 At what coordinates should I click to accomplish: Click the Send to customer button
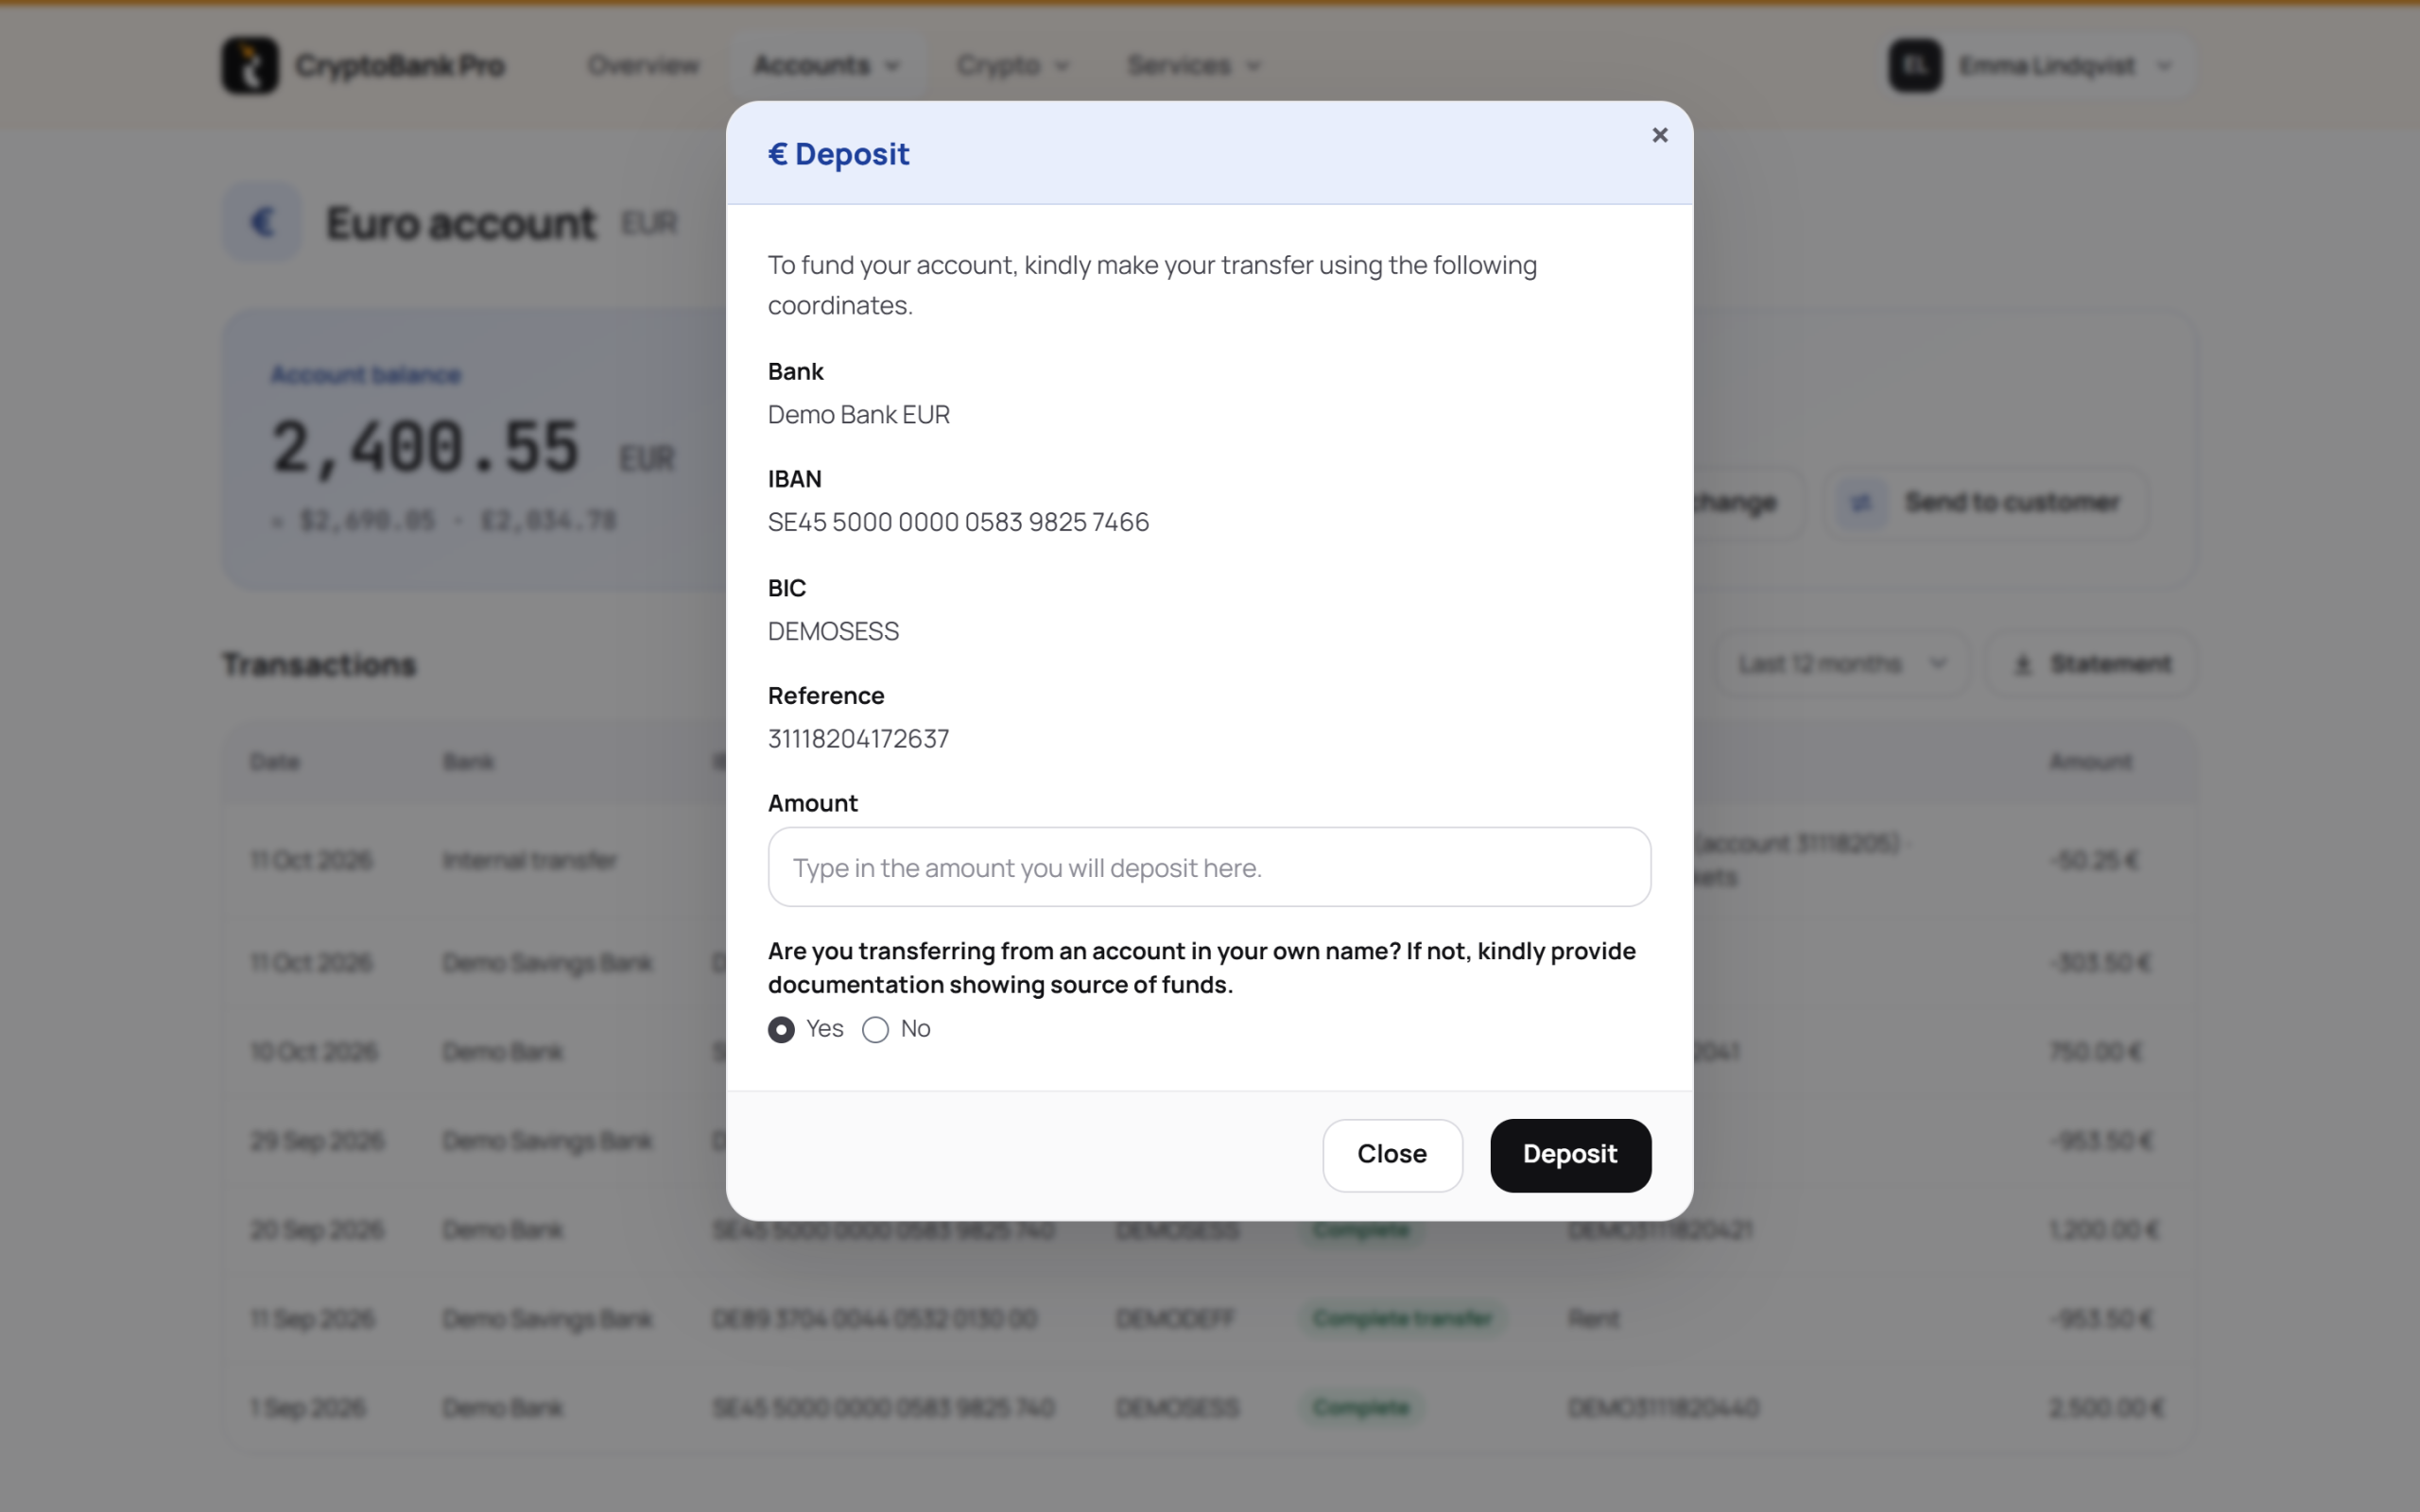[1985, 502]
